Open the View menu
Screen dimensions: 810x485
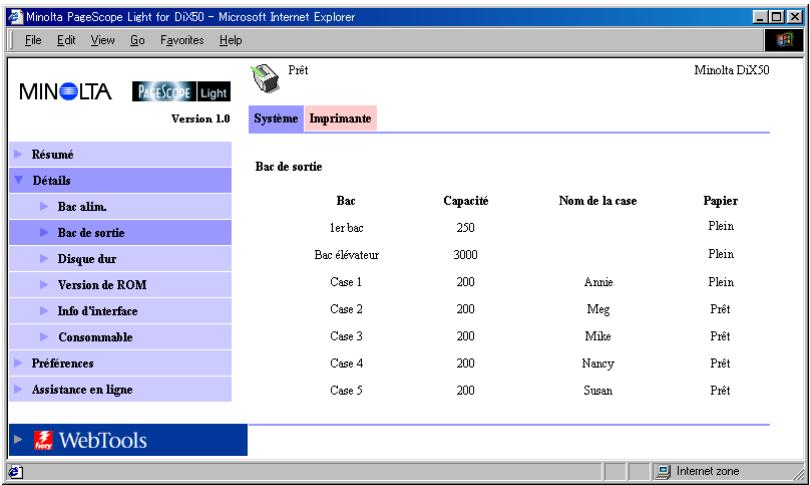pyautogui.click(x=102, y=40)
